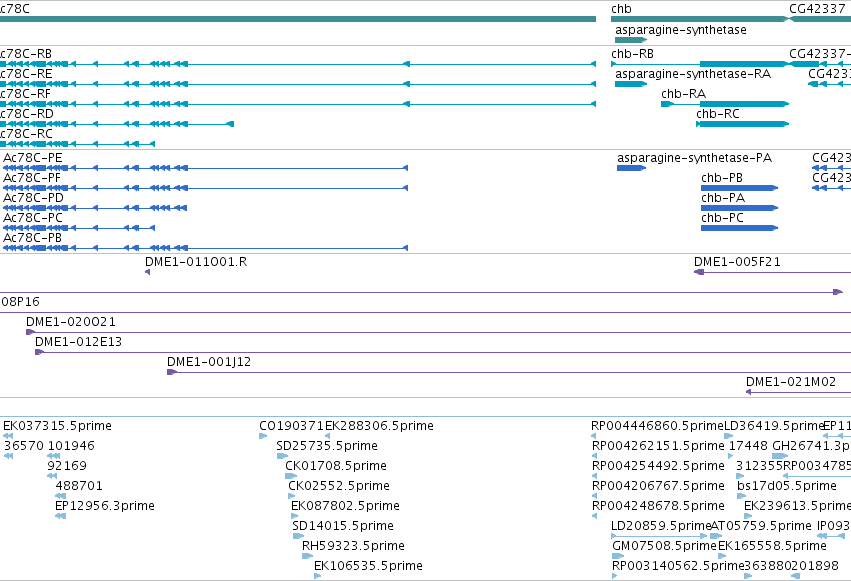Click the EP12956.3prime EST feature
Image resolution: width=851 pixels, height=581 pixels.
(60, 516)
